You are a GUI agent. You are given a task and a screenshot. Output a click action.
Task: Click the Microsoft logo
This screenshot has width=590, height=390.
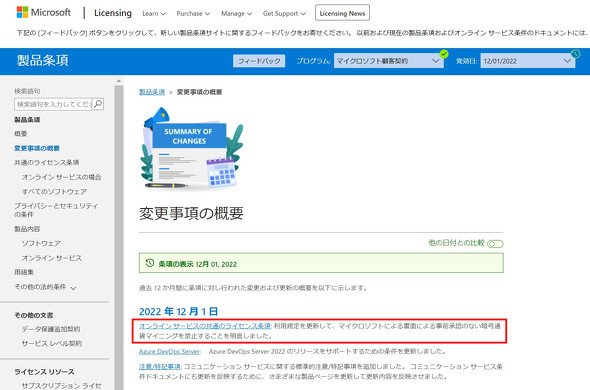tap(43, 12)
